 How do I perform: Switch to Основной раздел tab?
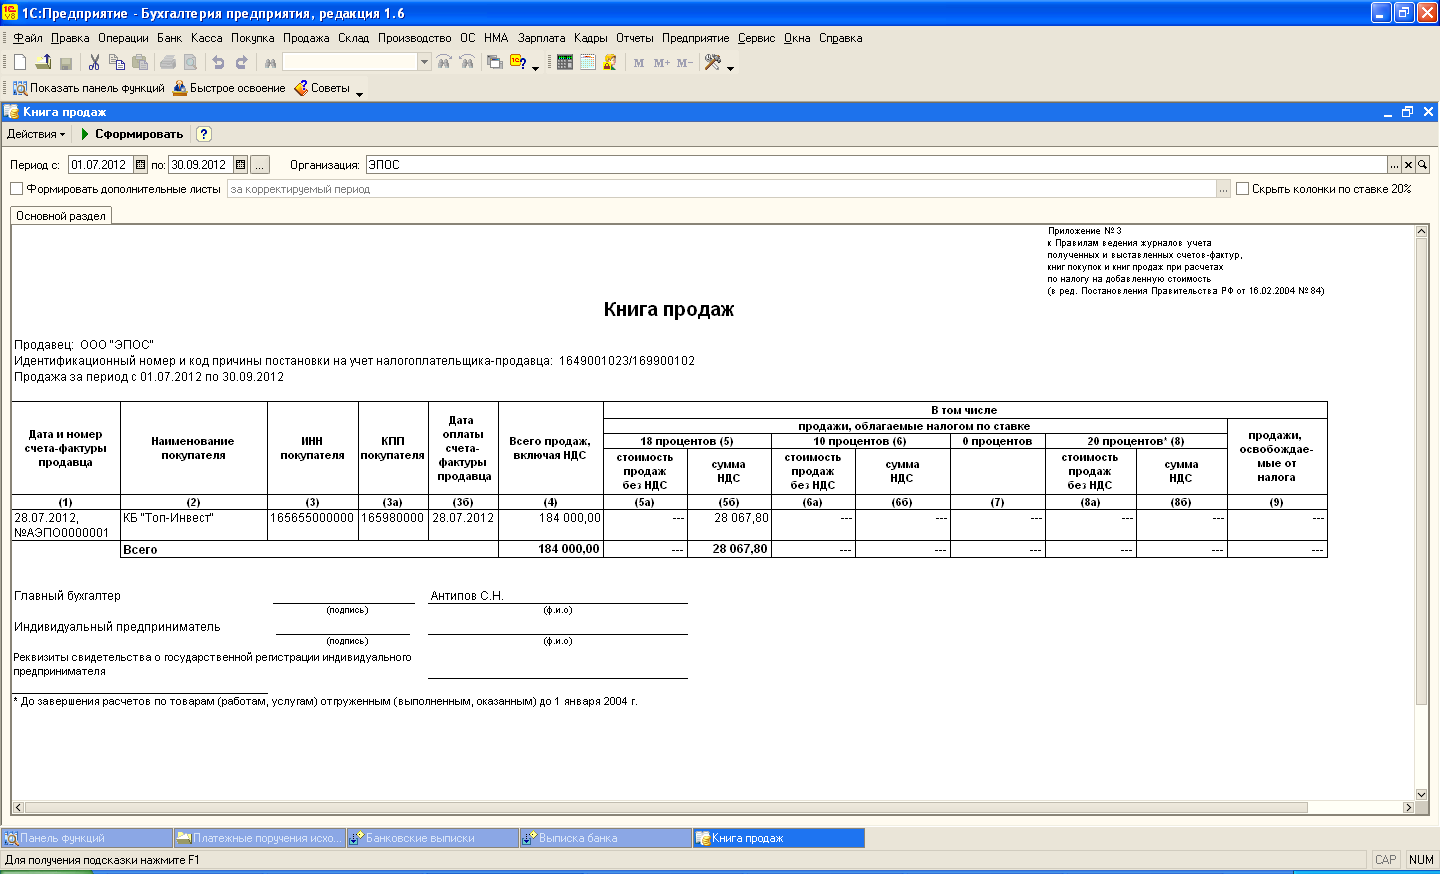tap(61, 216)
